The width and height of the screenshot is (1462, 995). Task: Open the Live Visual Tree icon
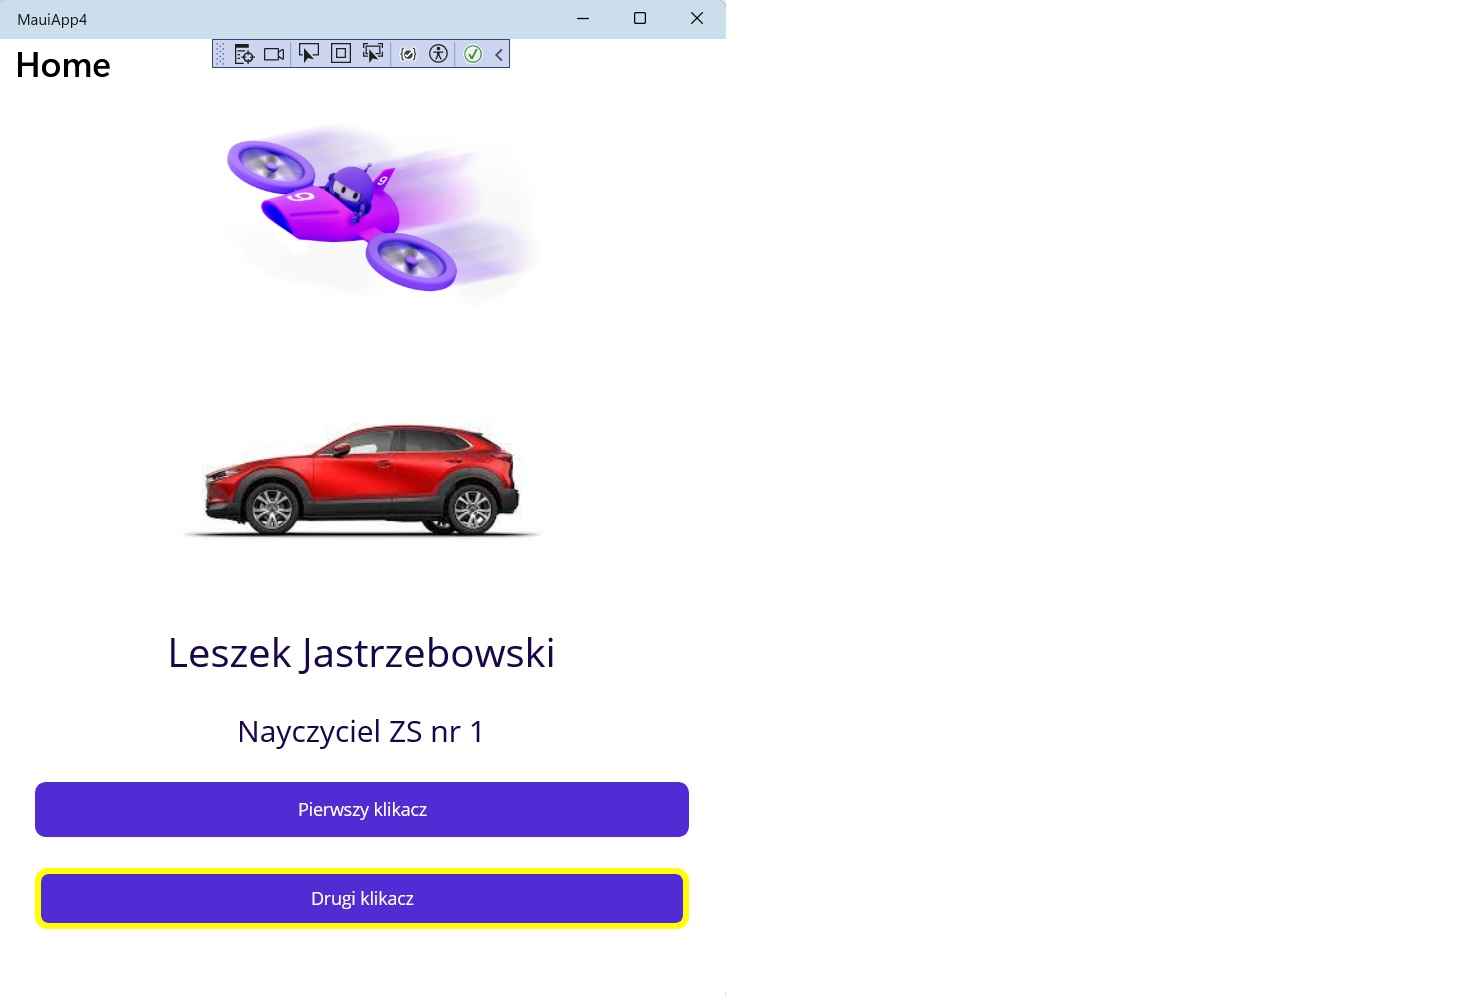244,54
